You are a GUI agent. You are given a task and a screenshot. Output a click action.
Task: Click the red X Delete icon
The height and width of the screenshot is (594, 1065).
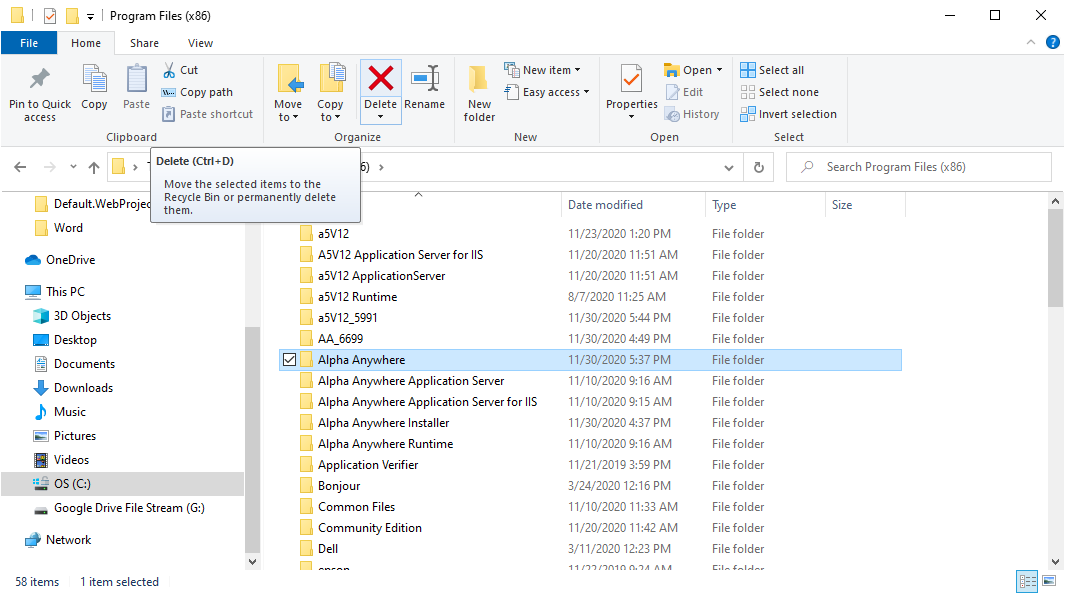[x=380, y=78]
